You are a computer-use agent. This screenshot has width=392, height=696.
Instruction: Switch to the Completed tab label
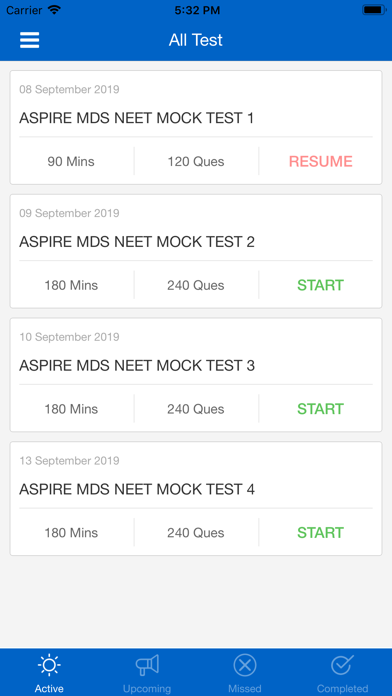(342, 688)
